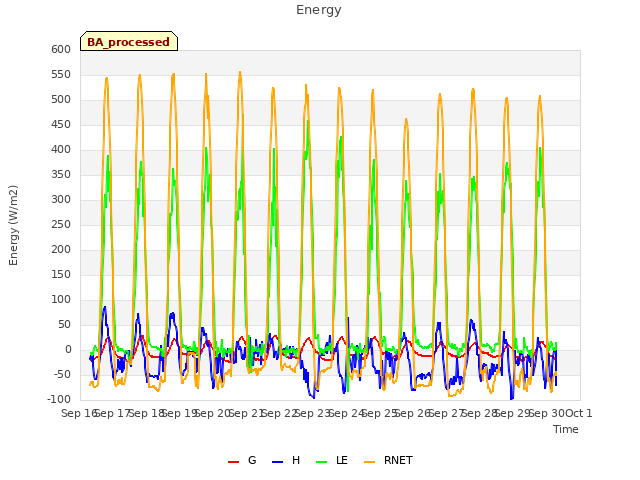Select the H legend label
The image size is (640, 480).
(x=296, y=460)
